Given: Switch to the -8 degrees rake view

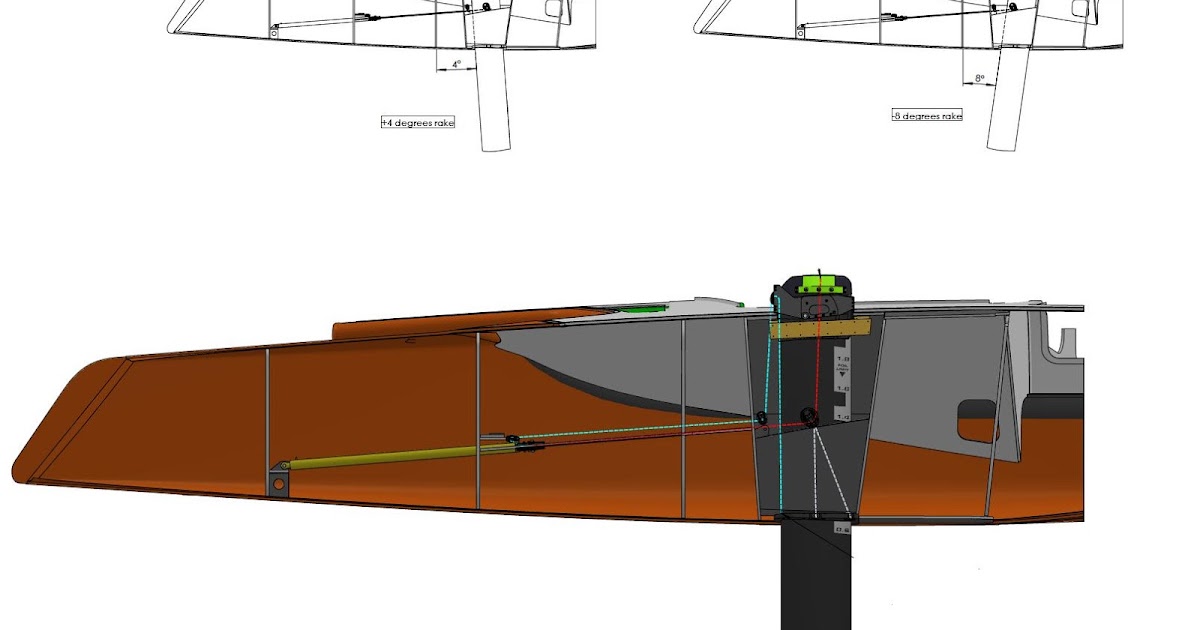Looking at the screenshot, I should (x=928, y=114).
